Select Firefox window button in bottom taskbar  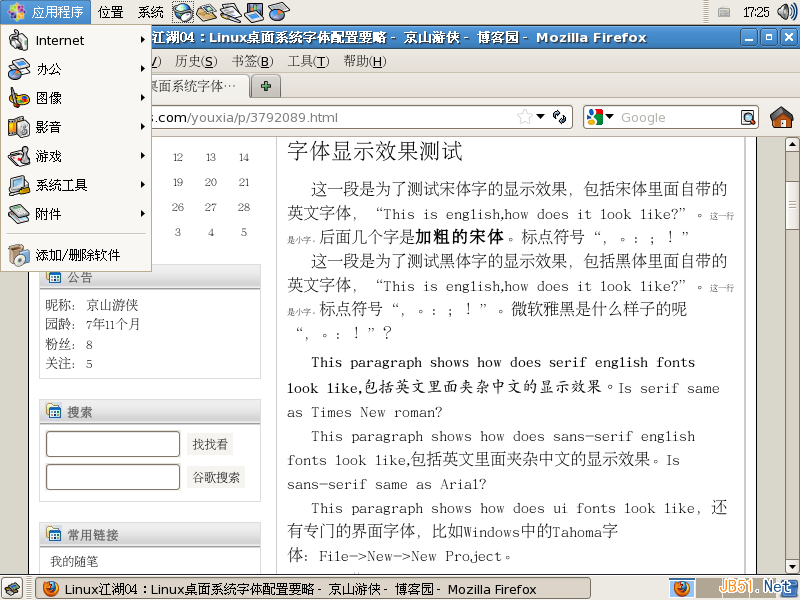[x=312, y=589]
